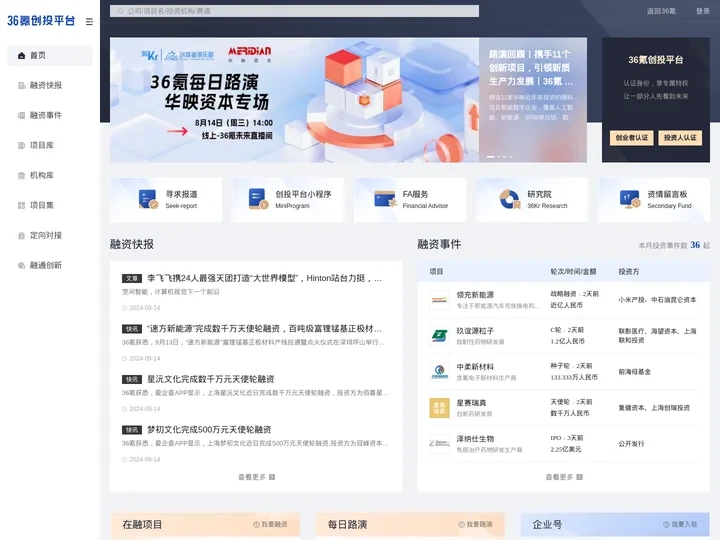
Task: Open 星沅文化完成数千万元天使轮融资 news
Action: click(211, 379)
